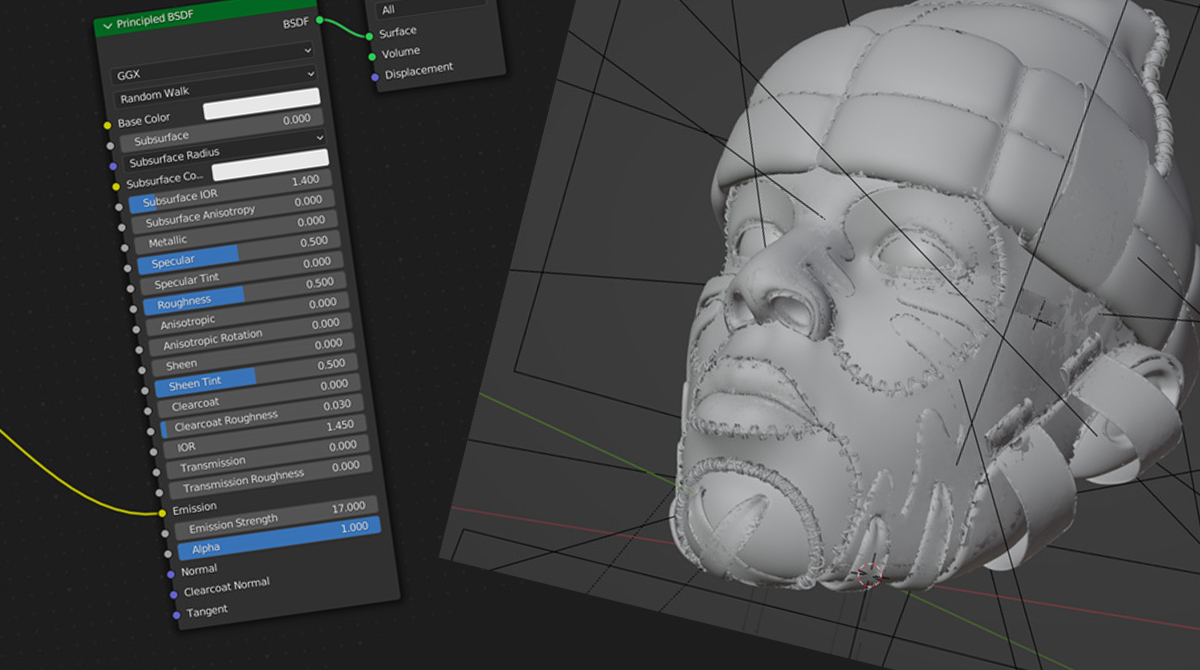Click the Subsurface value slider
The height and width of the screenshot is (670, 1200).
(221, 130)
